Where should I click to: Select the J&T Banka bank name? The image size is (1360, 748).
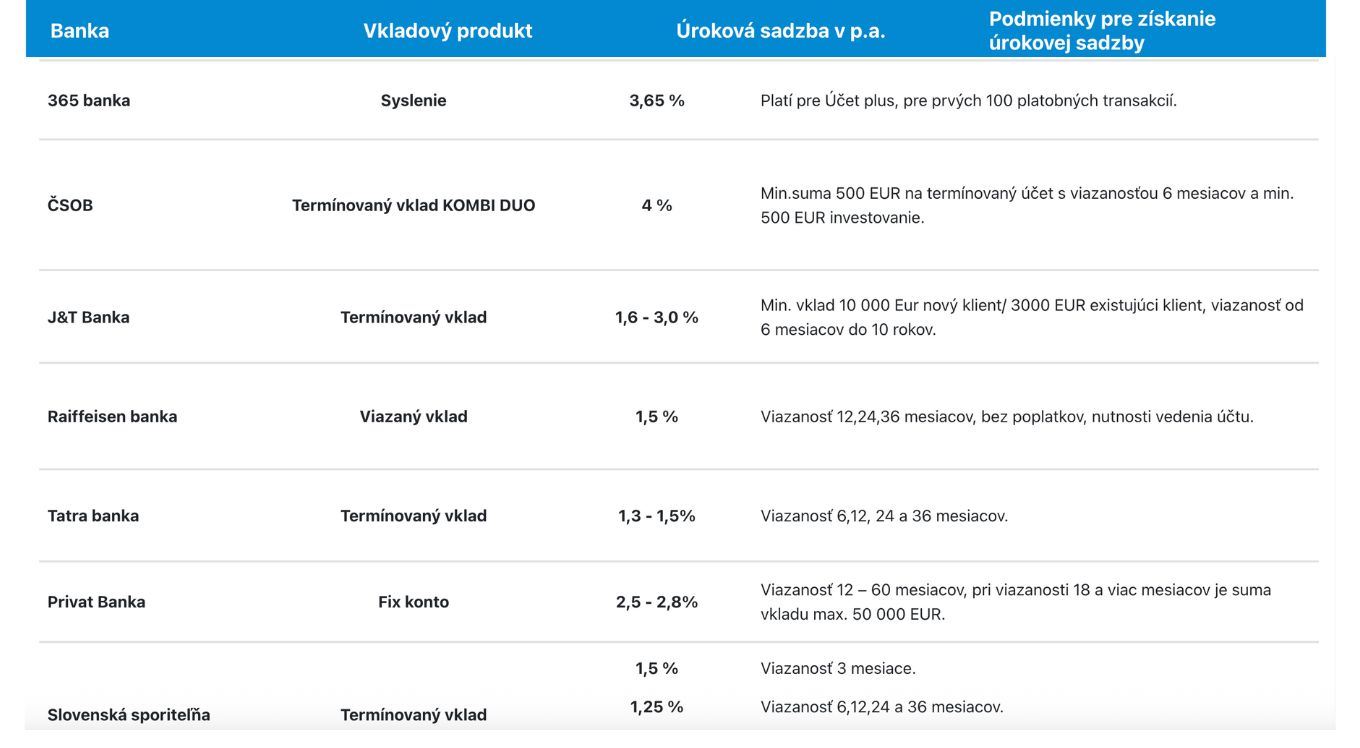point(89,317)
